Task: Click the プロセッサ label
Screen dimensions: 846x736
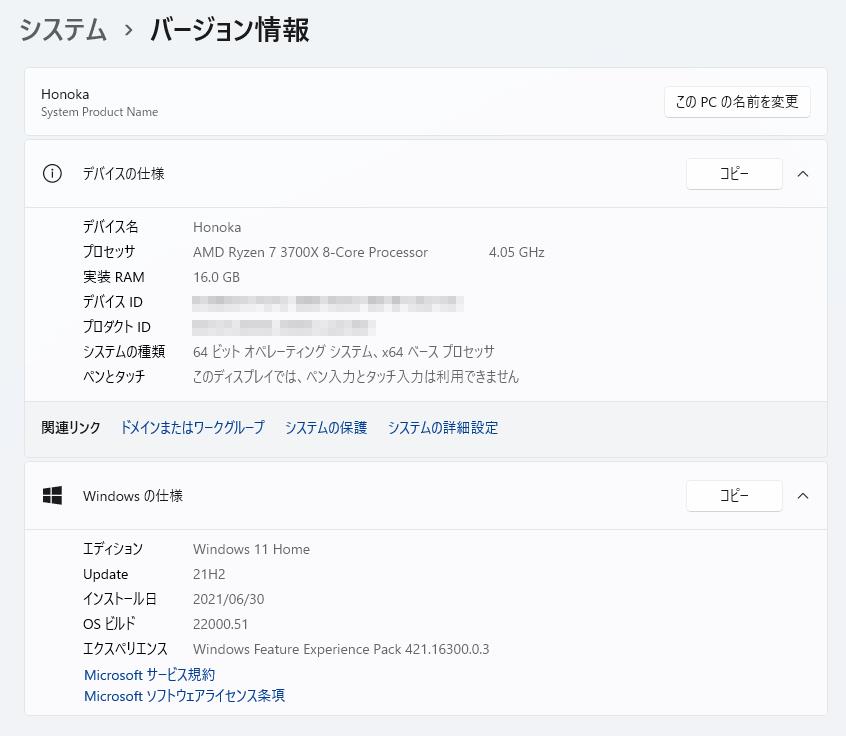Action: (x=109, y=251)
